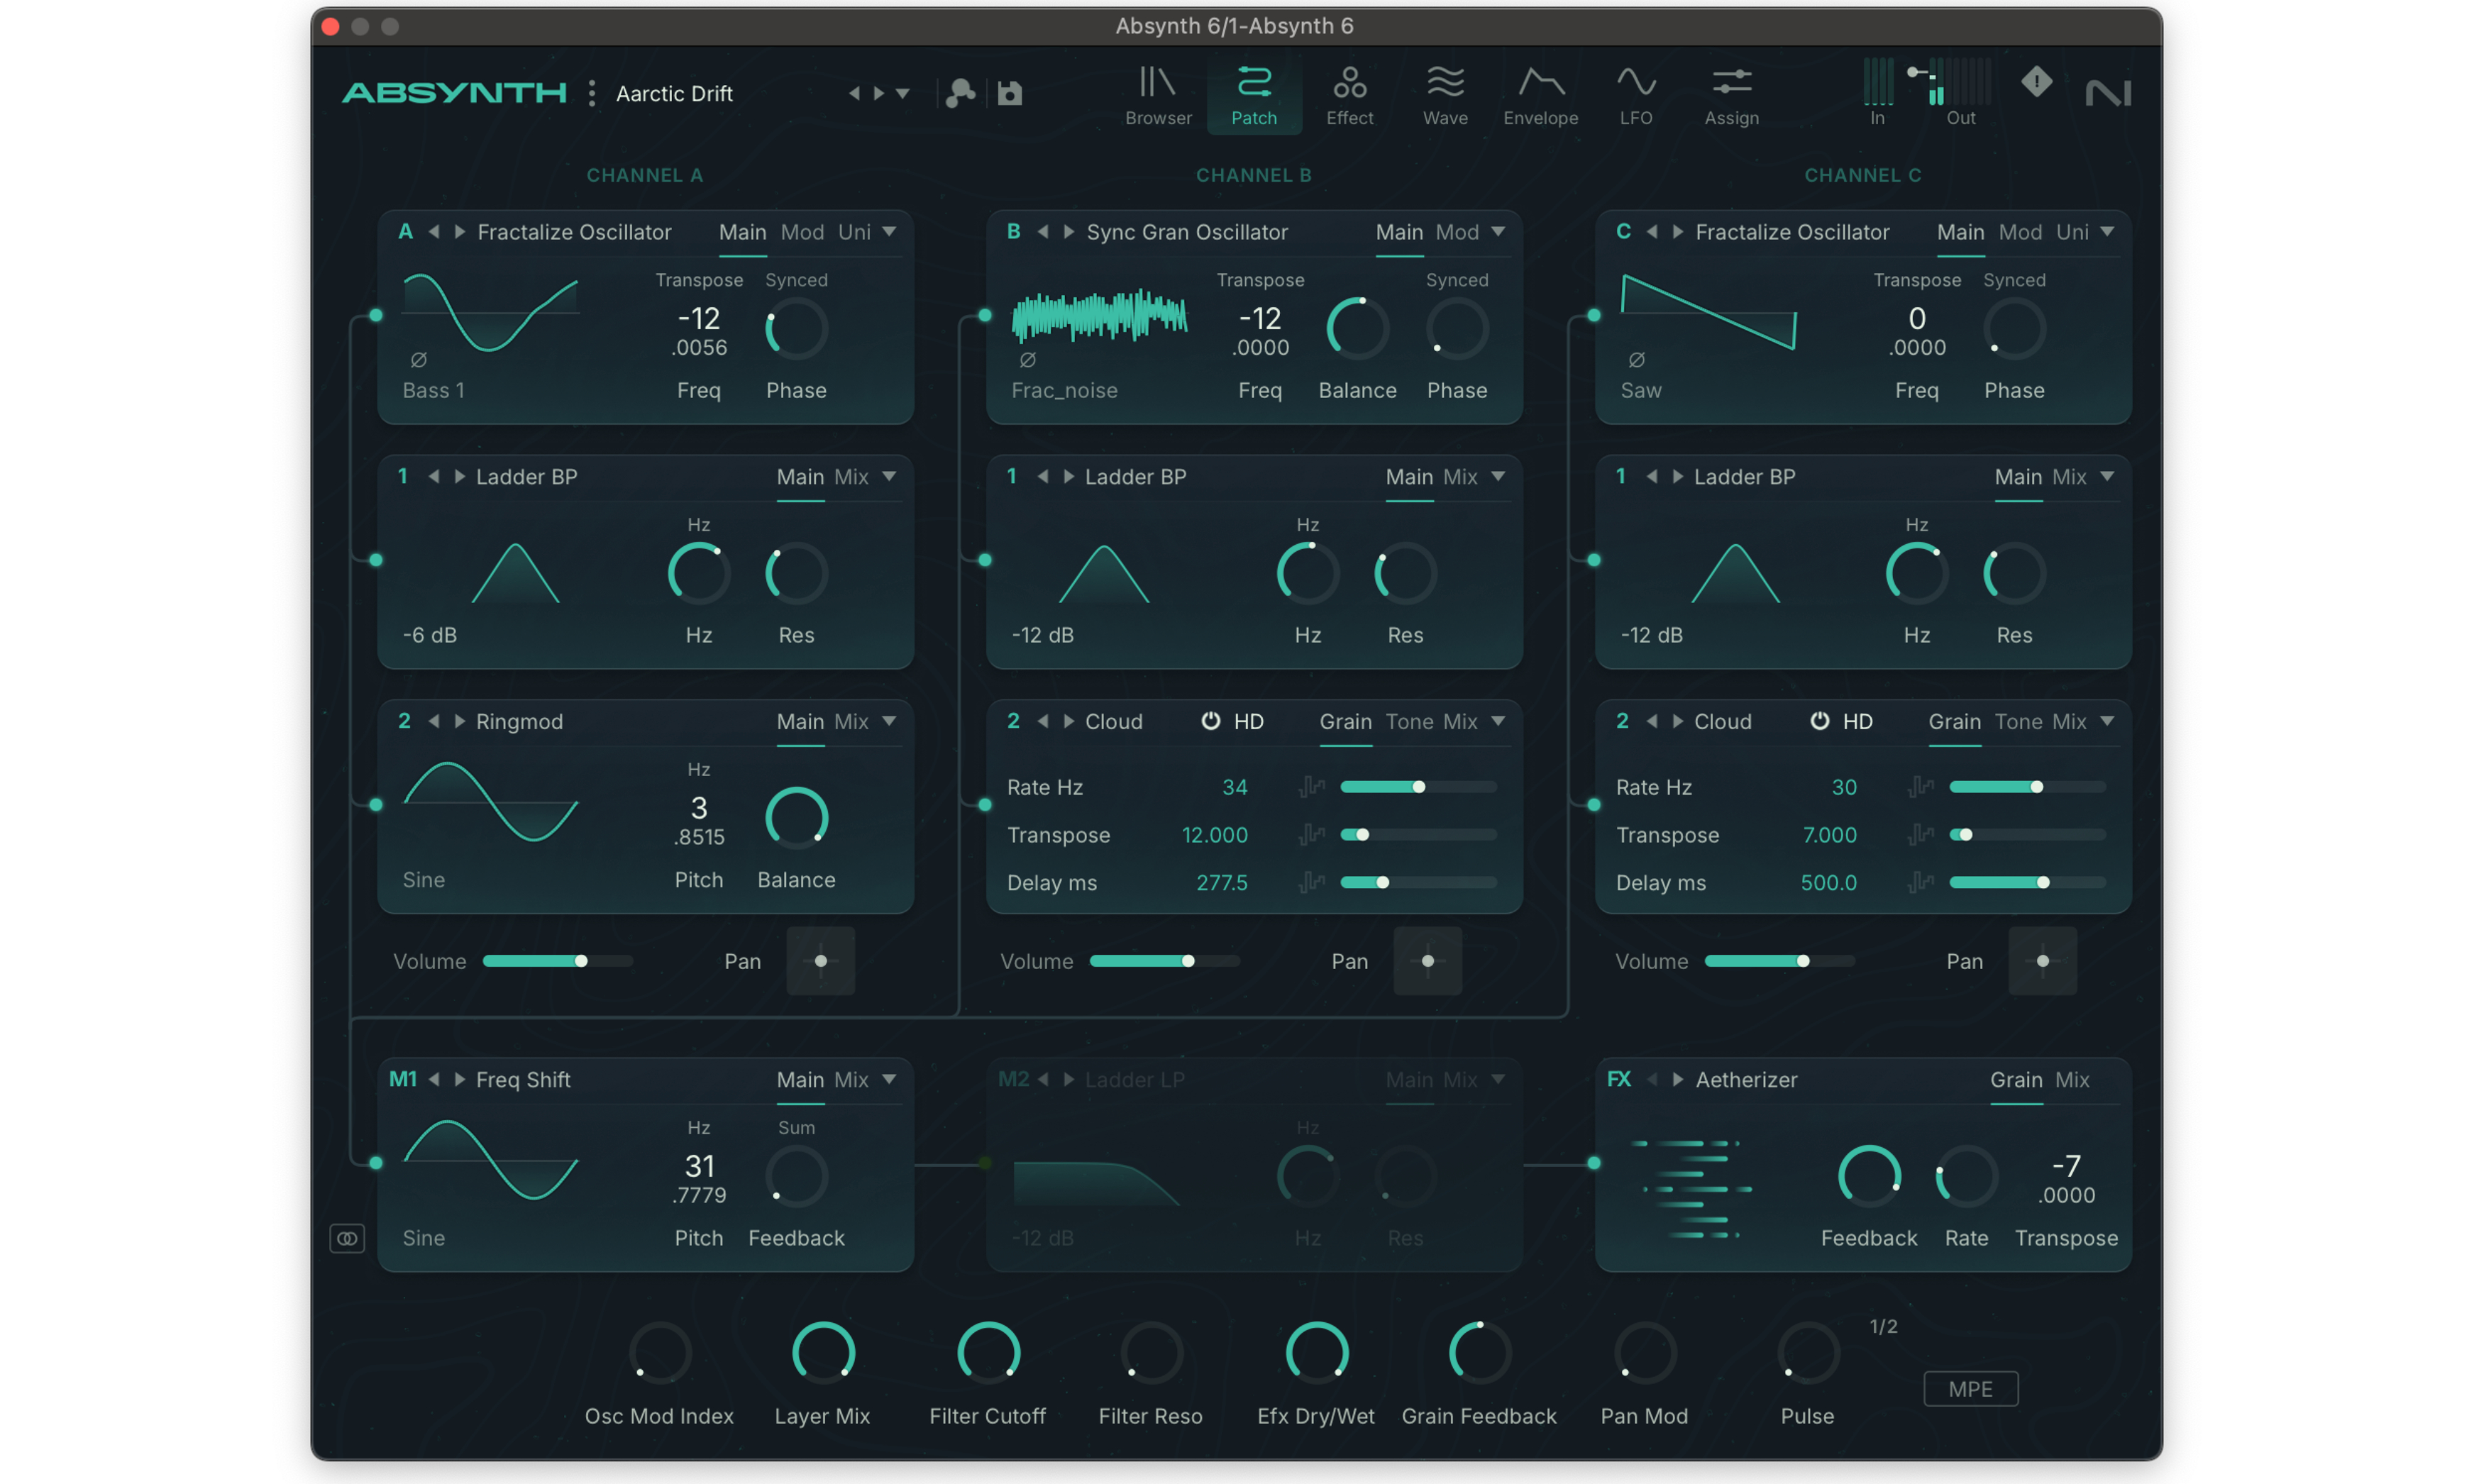Select Tone tab in Channel B Cloud
The height and width of the screenshot is (1484, 2474).
tap(1409, 721)
